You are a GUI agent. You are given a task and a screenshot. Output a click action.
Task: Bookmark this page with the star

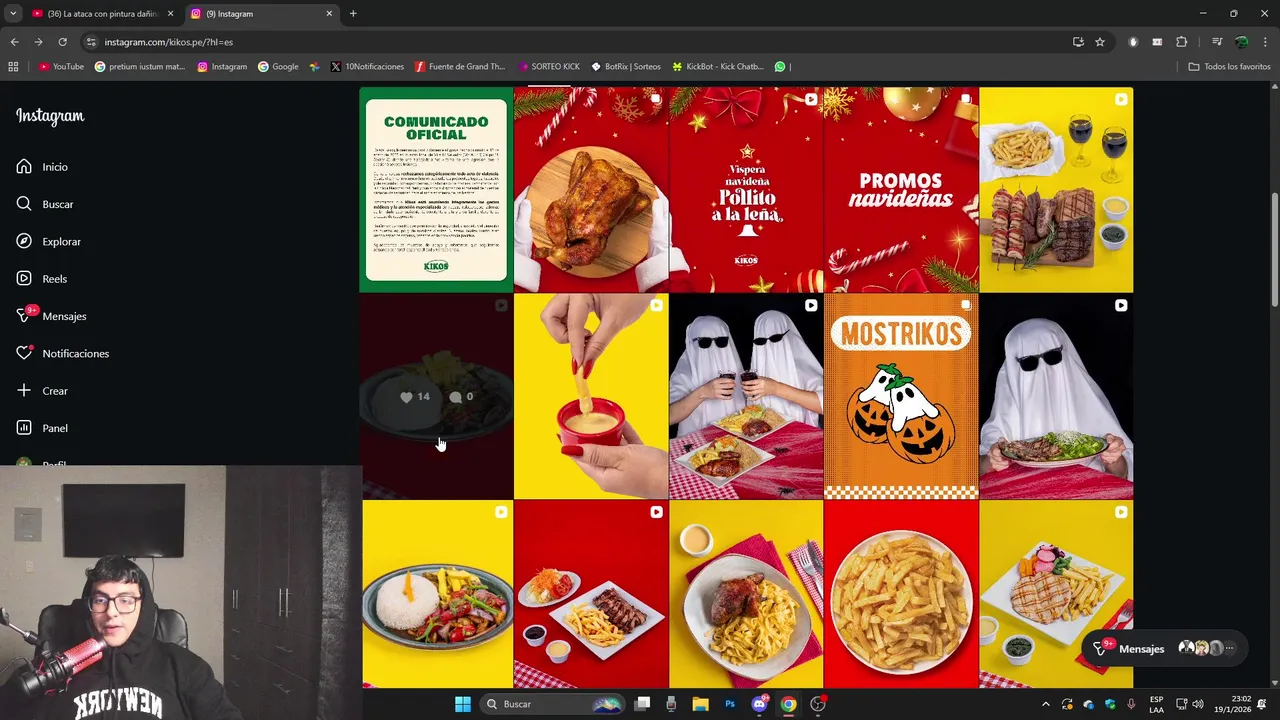(1100, 42)
